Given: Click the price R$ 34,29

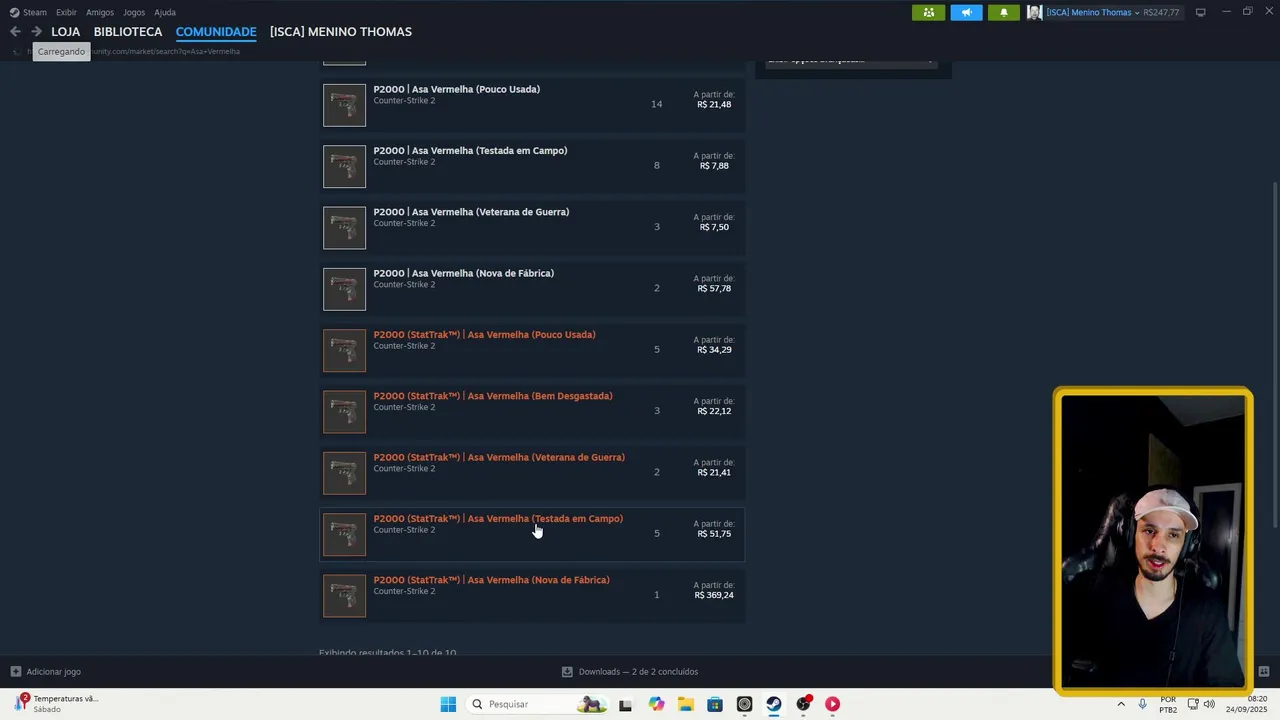Looking at the screenshot, I should pyautogui.click(x=714, y=350).
